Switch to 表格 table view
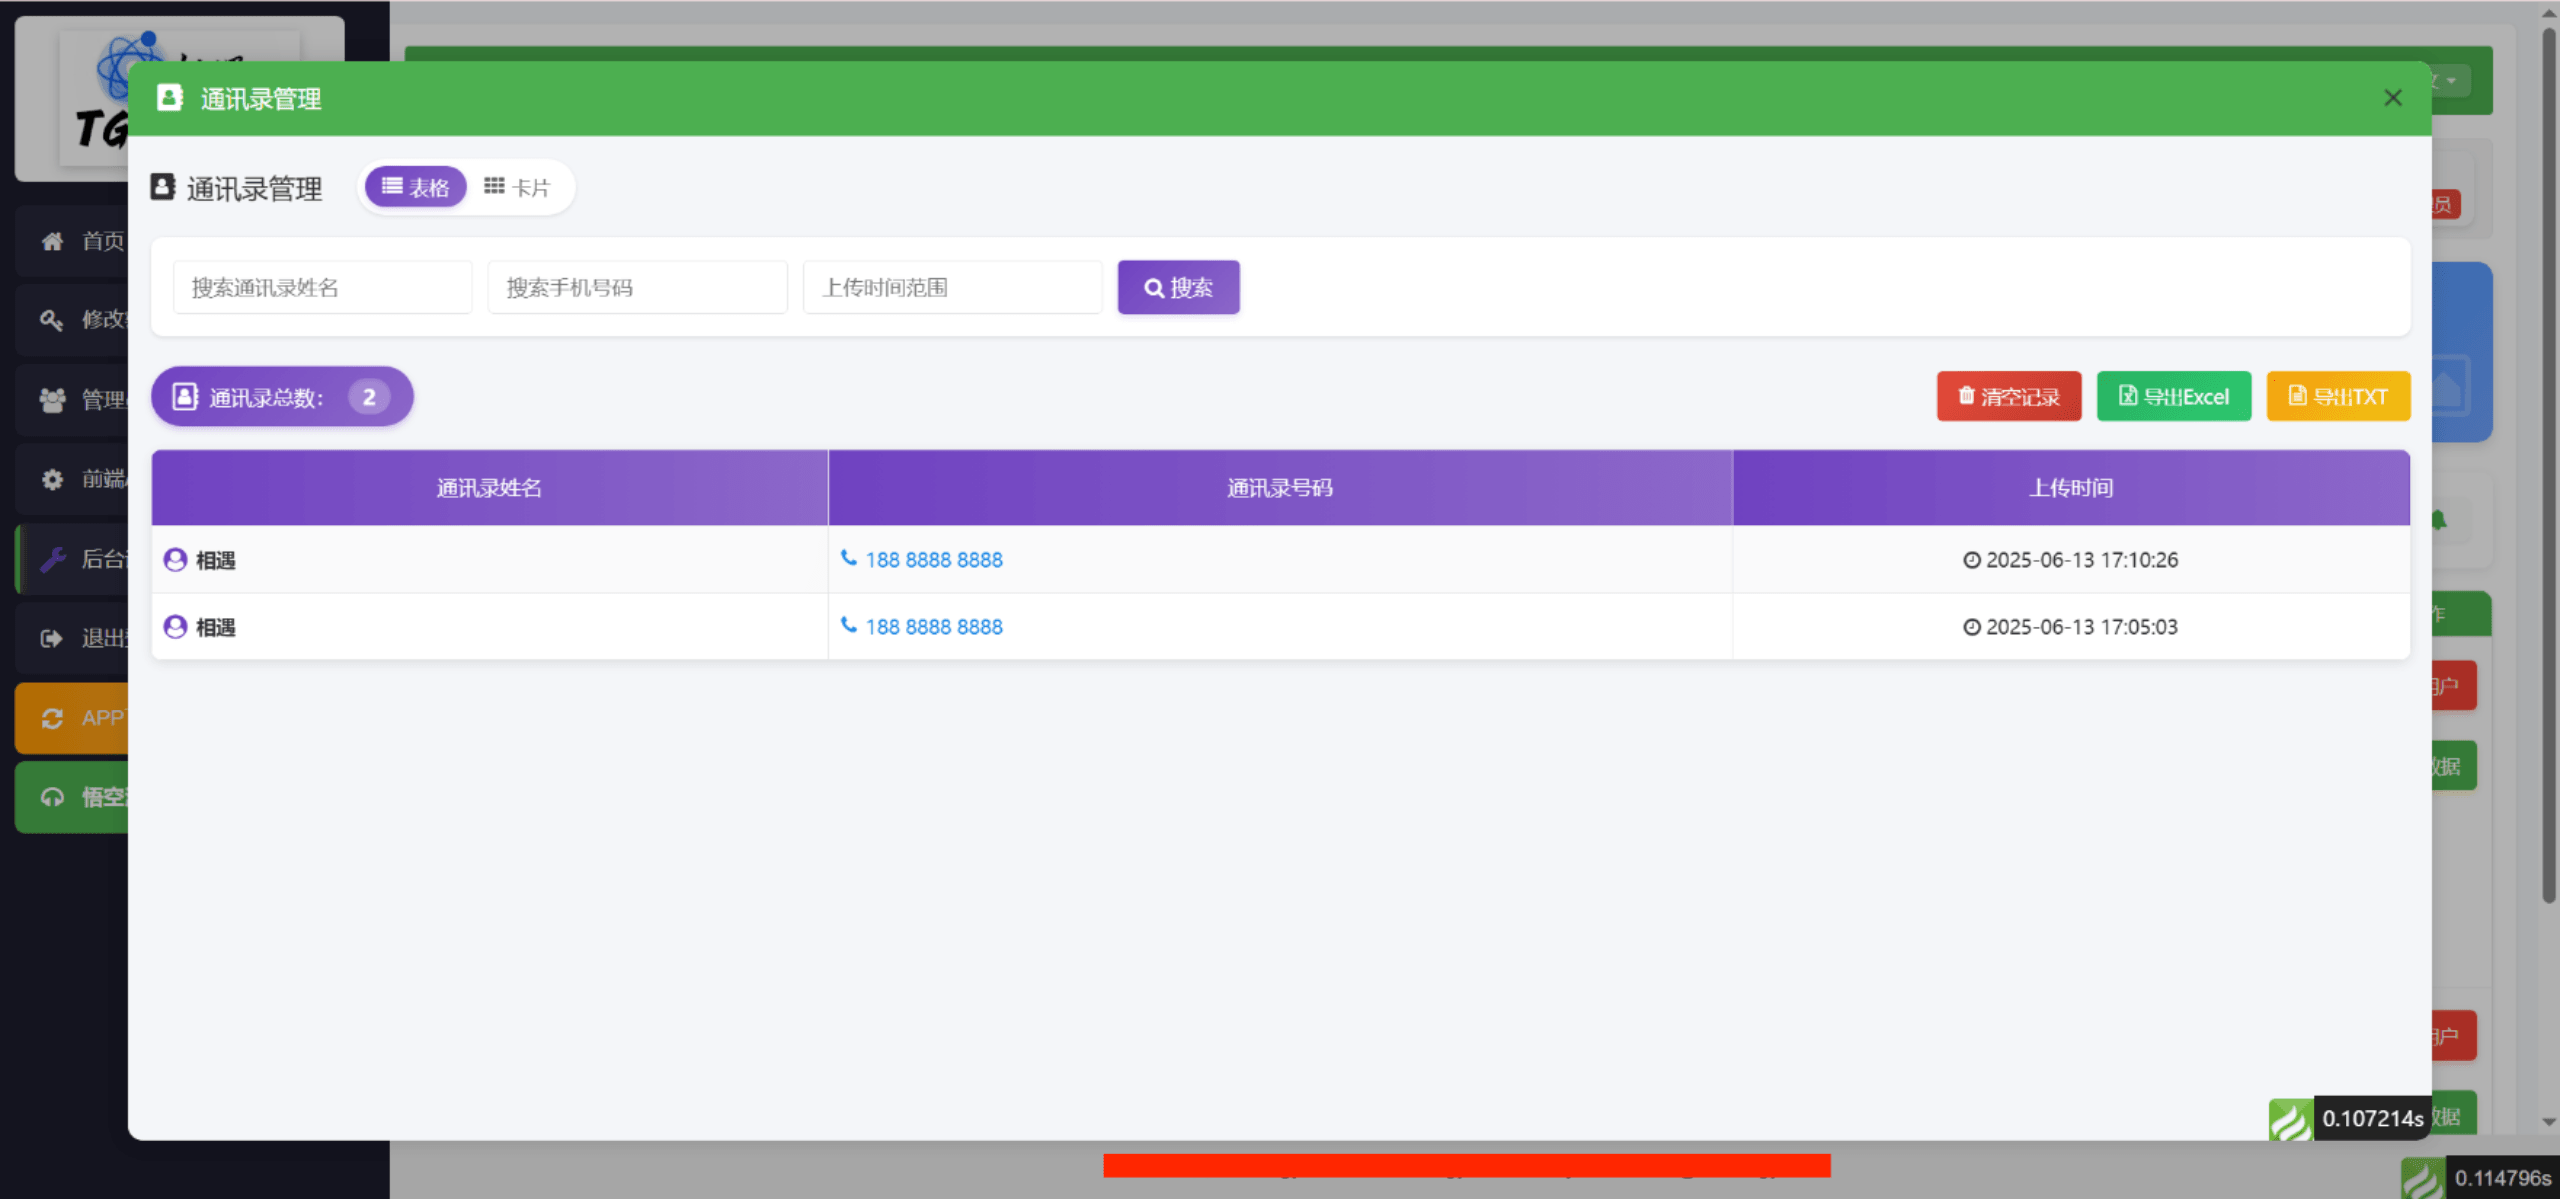Viewport: 2560px width, 1199px height. pyautogui.click(x=416, y=188)
